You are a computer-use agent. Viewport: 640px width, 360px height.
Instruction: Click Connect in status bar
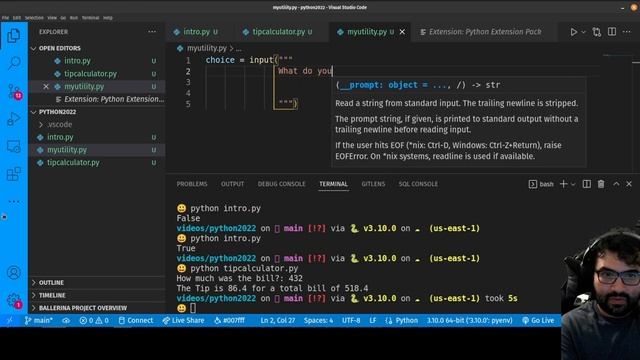[136, 320]
